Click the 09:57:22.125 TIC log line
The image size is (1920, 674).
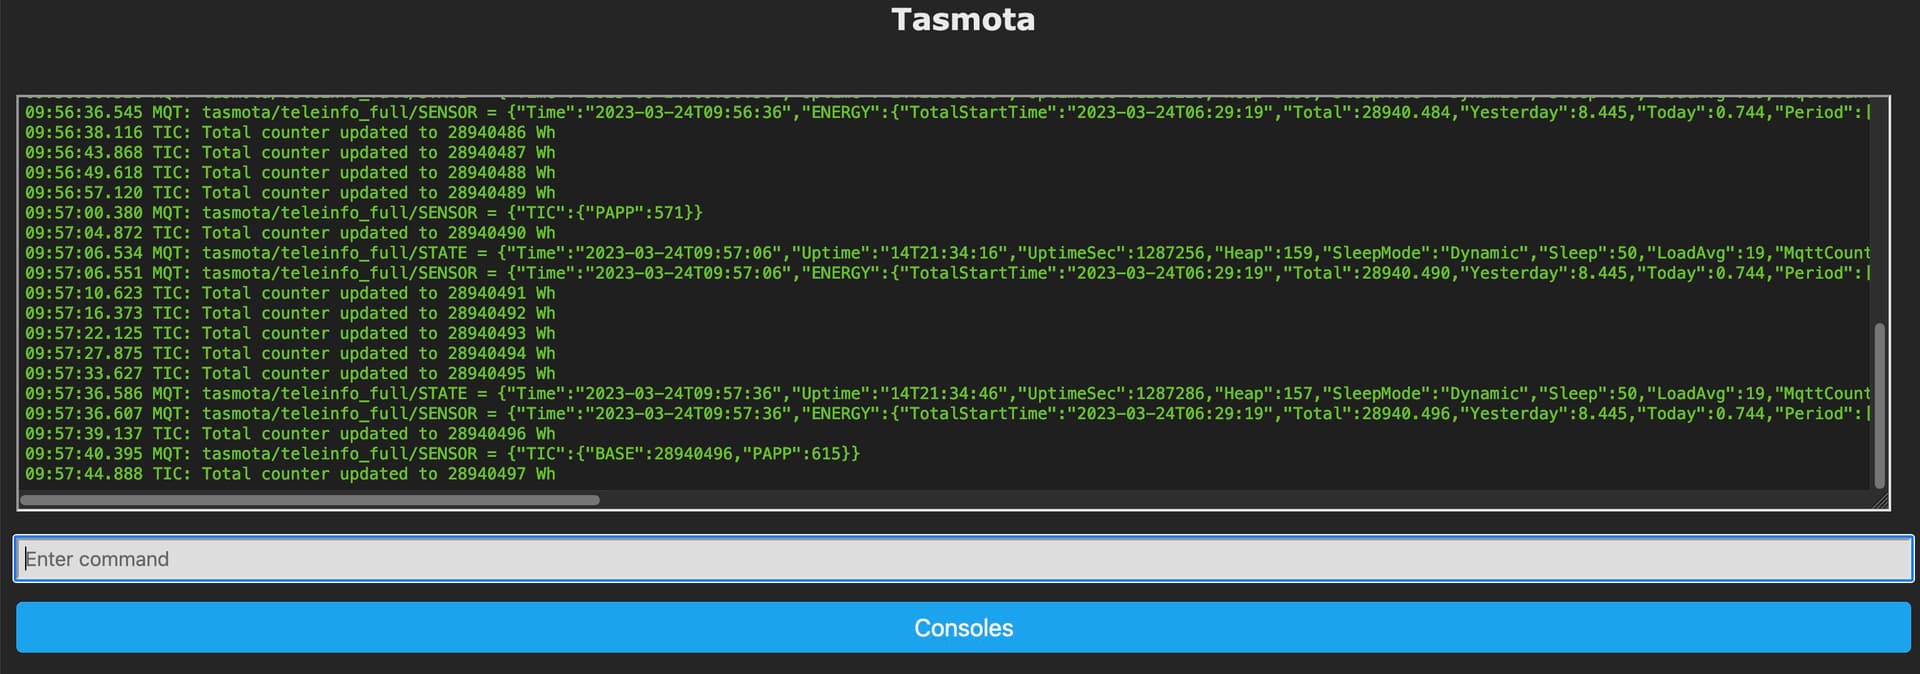290,333
